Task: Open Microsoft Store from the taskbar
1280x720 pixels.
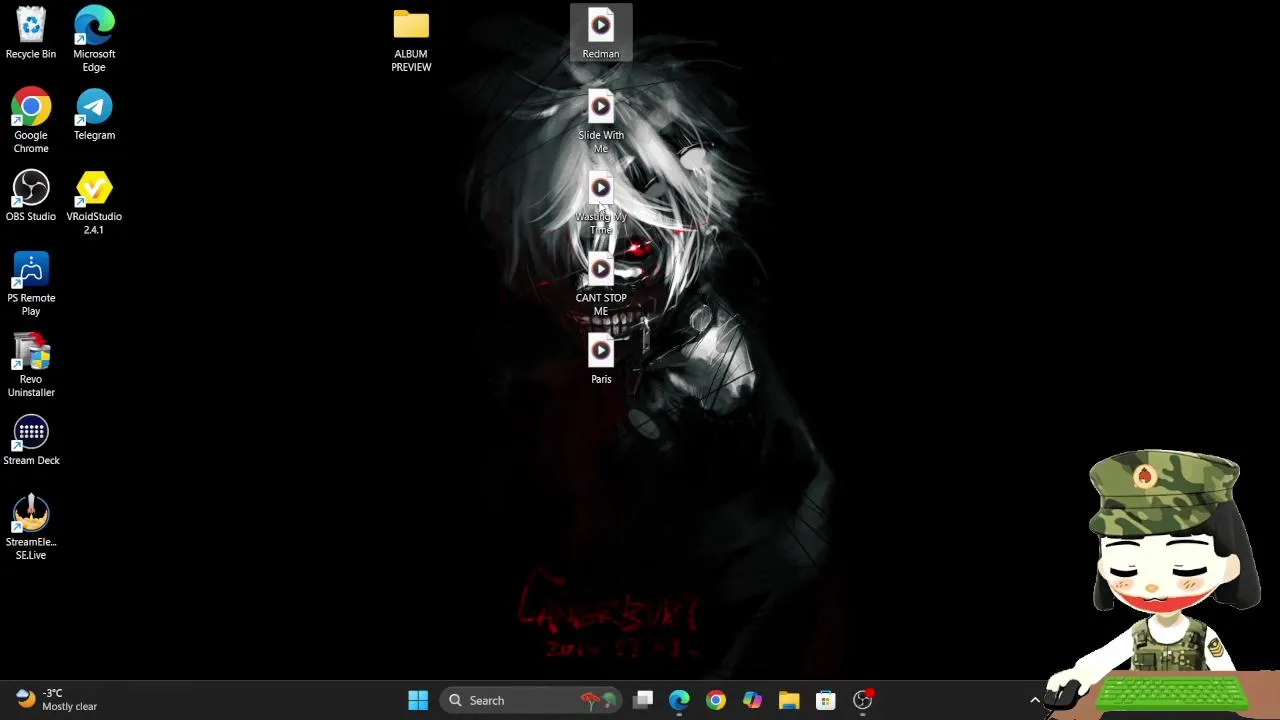Action: click(825, 700)
